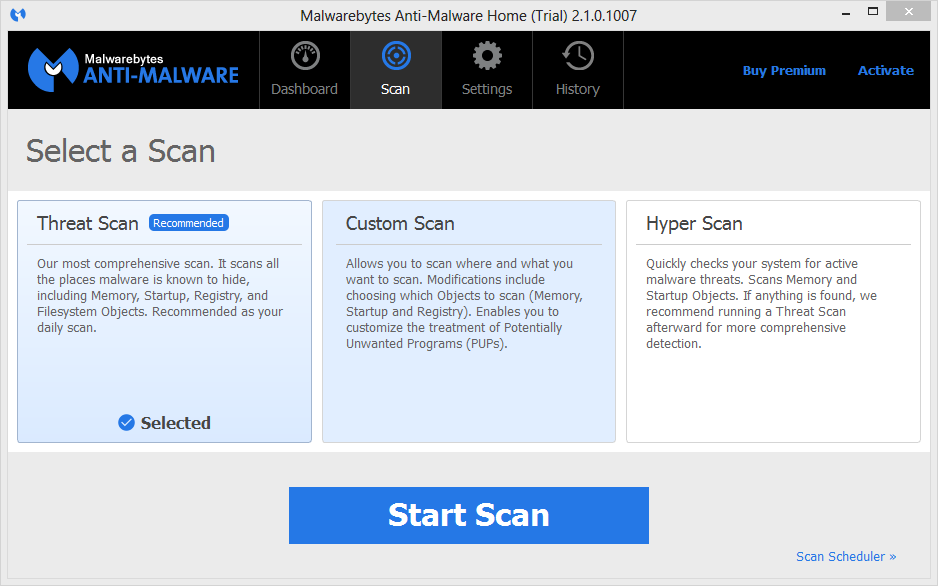938x586 pixels.
Task: Pick the Hyper Scan option
Action: (x=773, y=322)
